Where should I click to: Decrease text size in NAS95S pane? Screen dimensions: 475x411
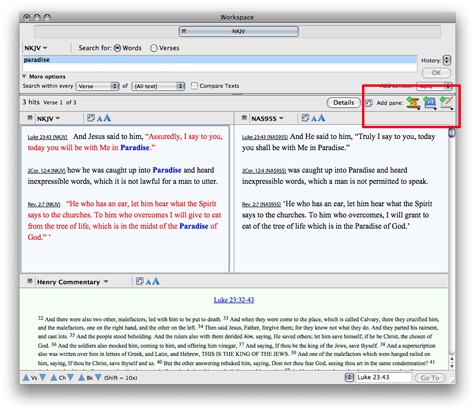(x=314, y=118)
